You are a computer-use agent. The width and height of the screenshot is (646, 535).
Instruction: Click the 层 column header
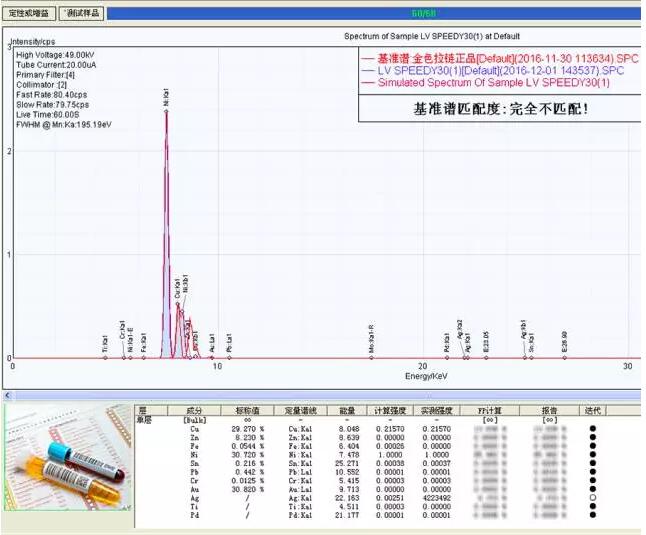tap(151, 411)
